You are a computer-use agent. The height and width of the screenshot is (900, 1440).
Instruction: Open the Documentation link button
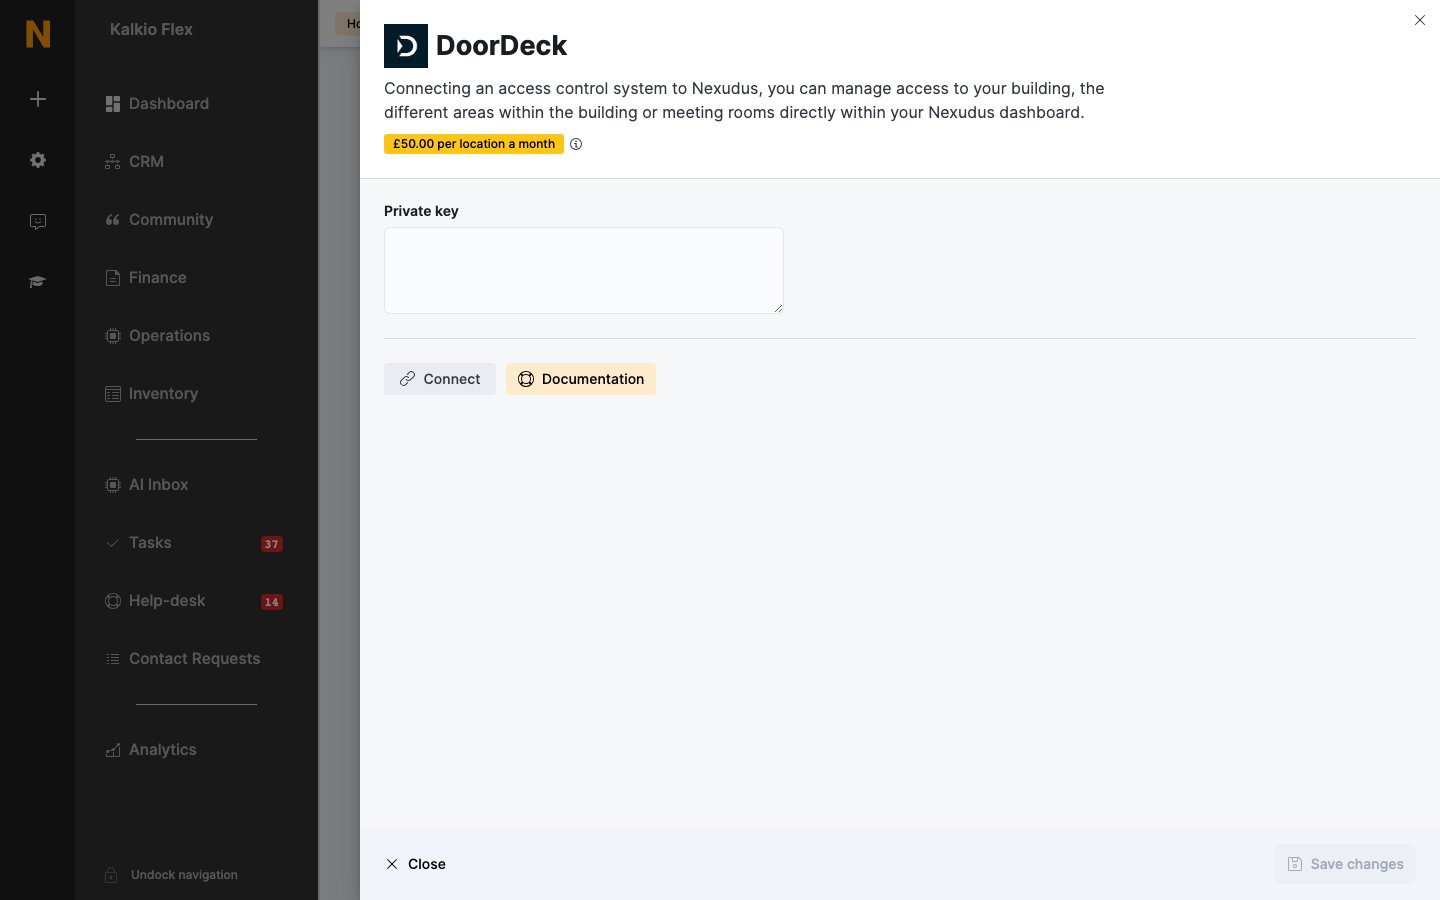(581, 379)
